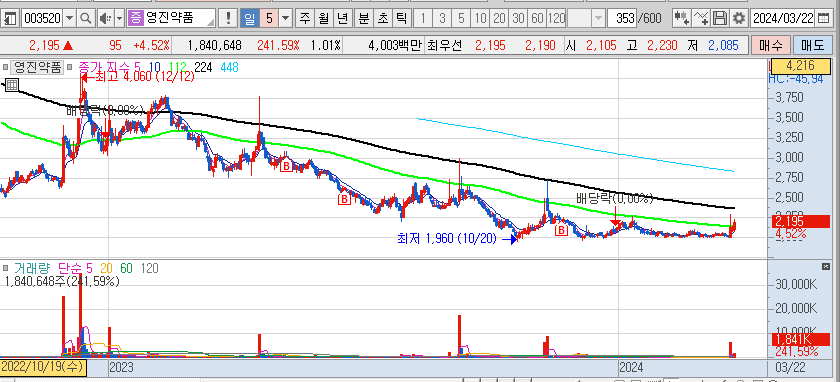Click the grid table icon on the chart
The image size is (840, 382).
click(x=11, y=85)
